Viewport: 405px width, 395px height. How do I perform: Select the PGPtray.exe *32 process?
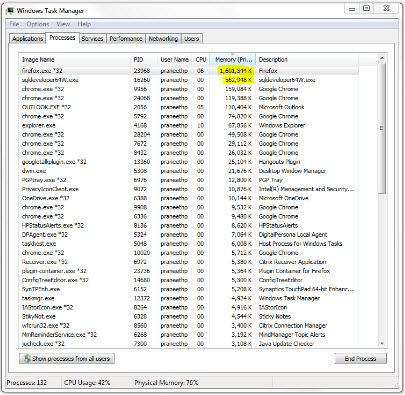(x=189, y=180)
